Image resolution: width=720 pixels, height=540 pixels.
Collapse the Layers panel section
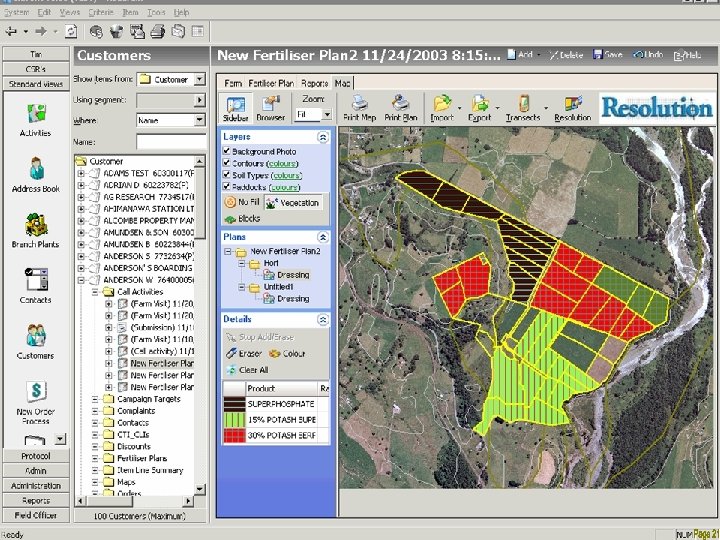coord(323,137)
